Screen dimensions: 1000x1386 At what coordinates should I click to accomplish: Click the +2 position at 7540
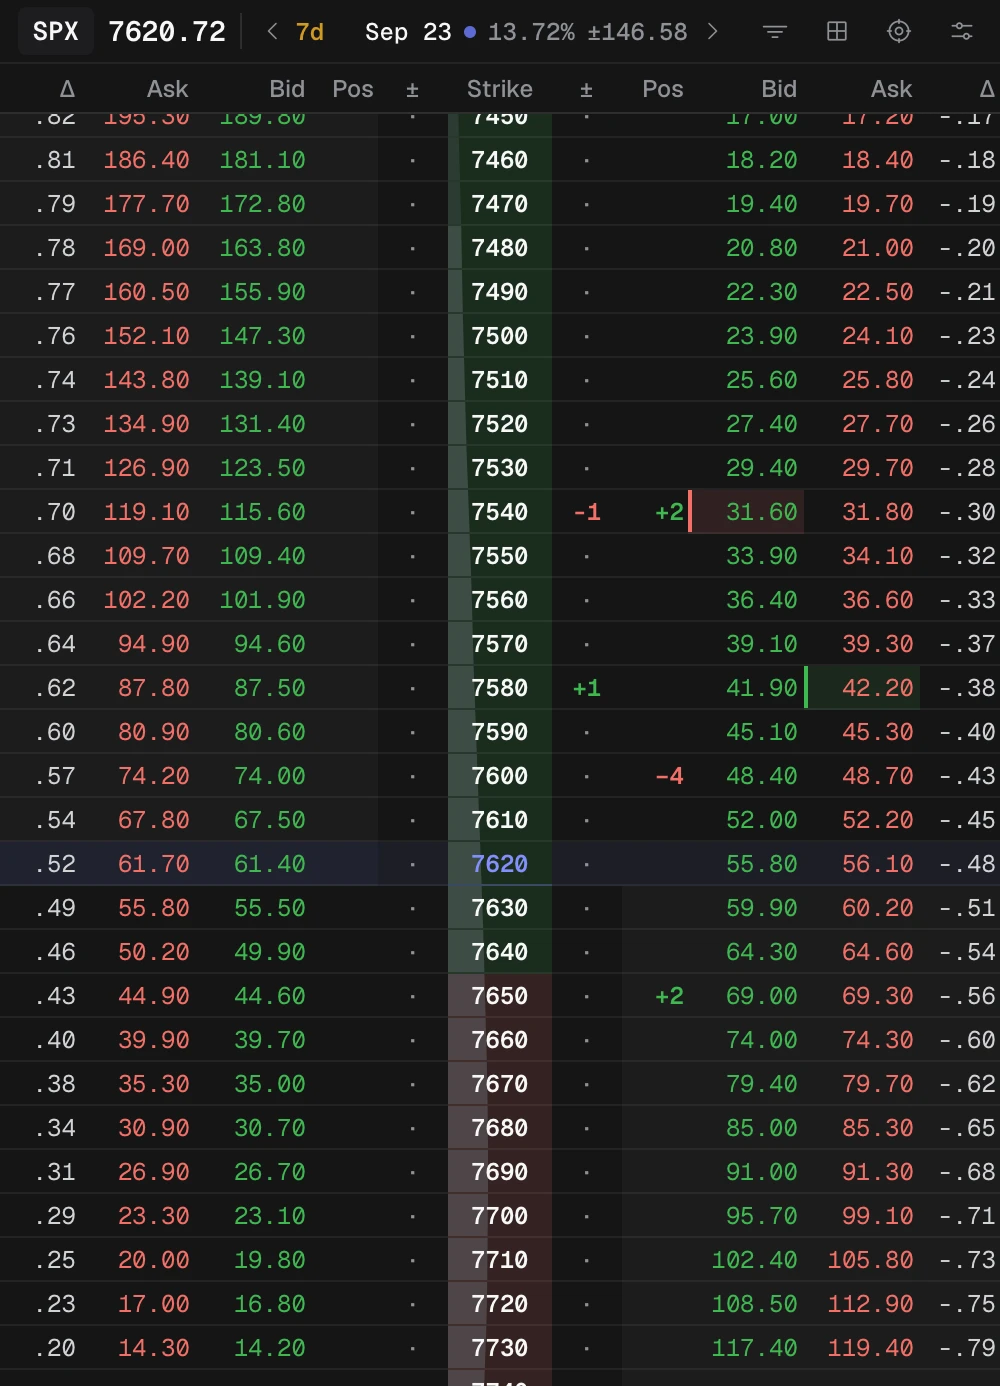670,512
